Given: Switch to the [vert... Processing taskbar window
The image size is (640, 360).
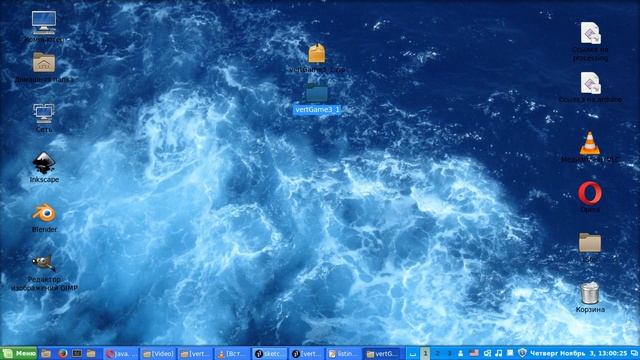Looking at the screenshot, I should click(x=307, y=354).
